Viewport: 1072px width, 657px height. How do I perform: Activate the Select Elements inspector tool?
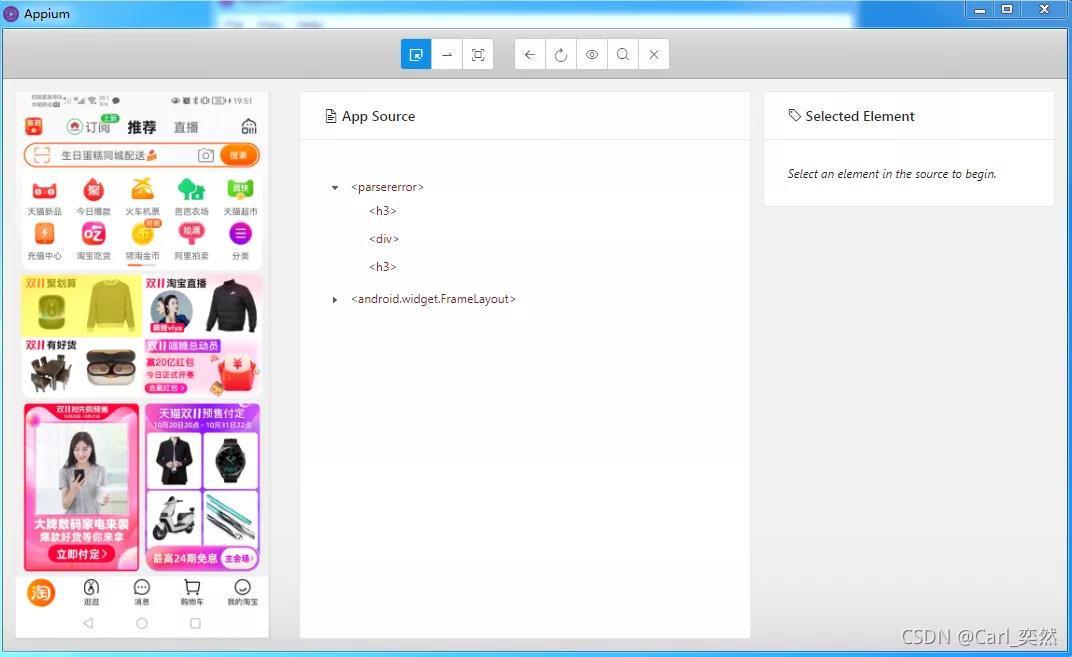[416, 55]
